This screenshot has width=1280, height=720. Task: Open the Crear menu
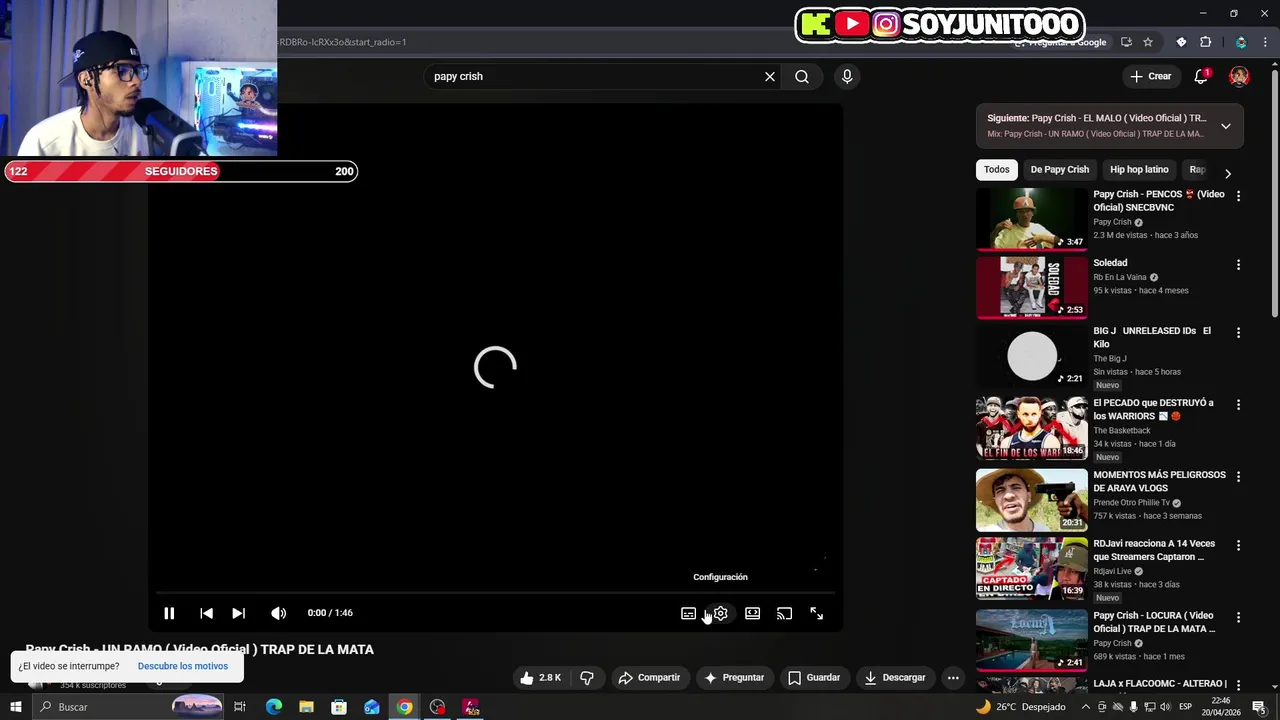coord(1150,76)
